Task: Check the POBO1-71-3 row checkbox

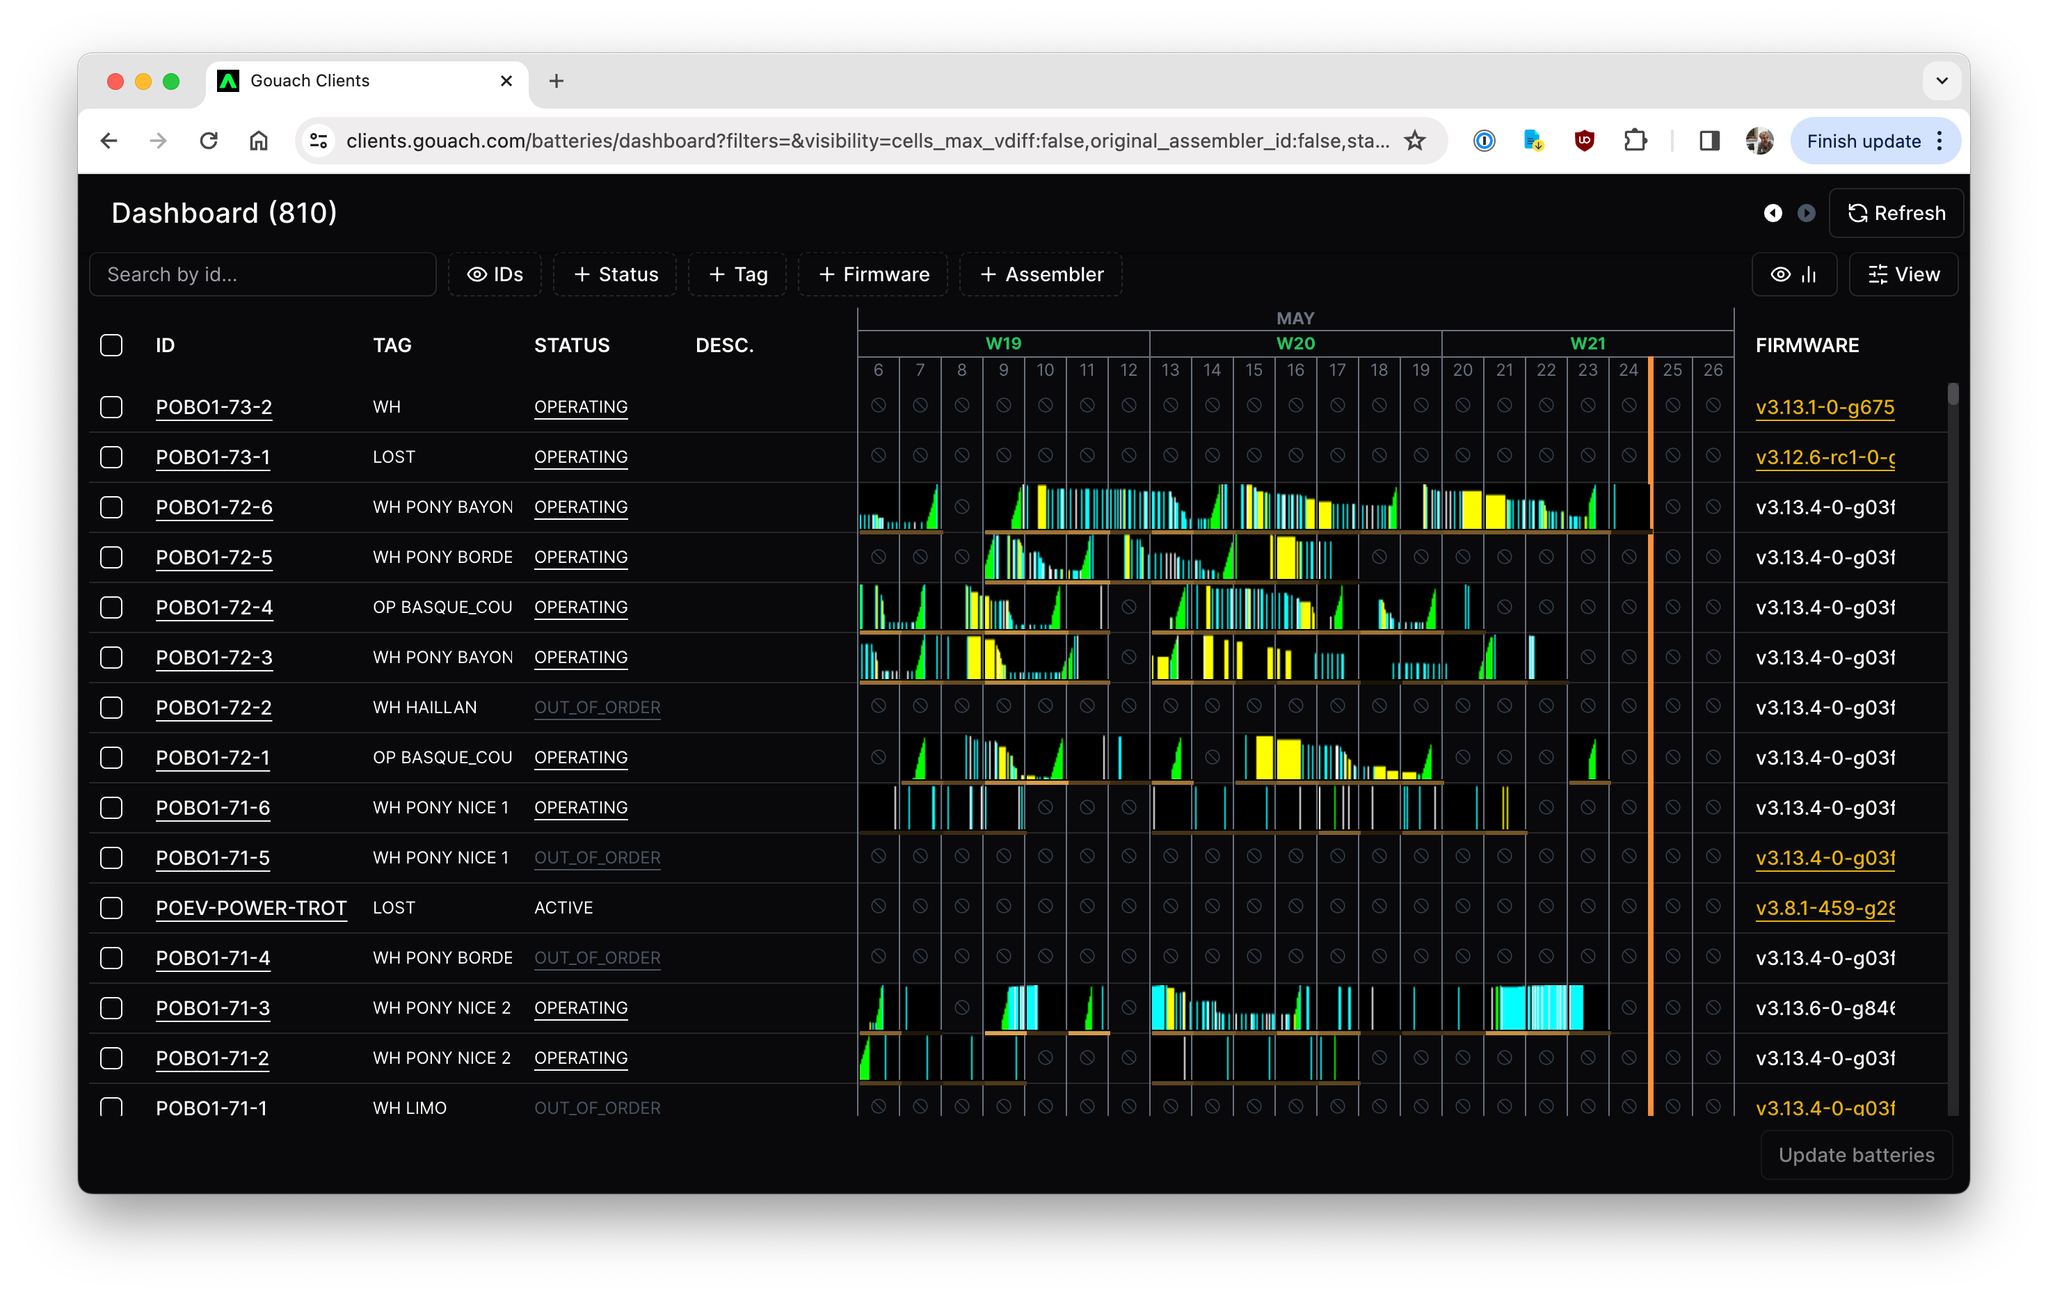Action: point(111,1008)
